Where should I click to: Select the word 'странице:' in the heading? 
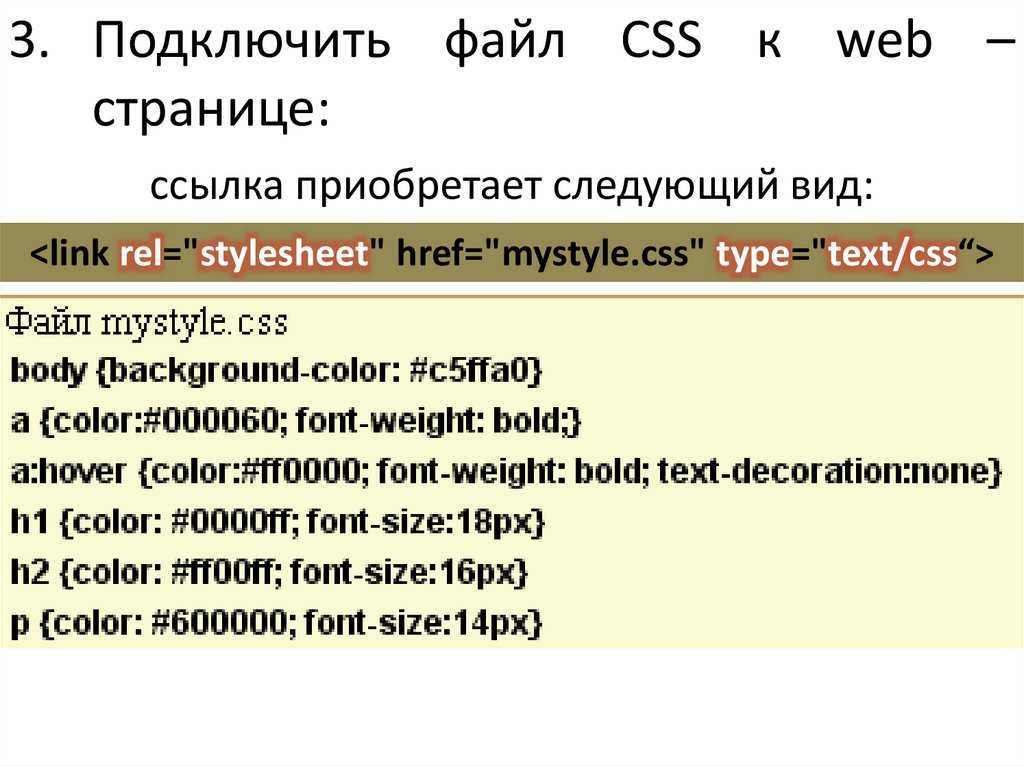[x=211, y=110]
